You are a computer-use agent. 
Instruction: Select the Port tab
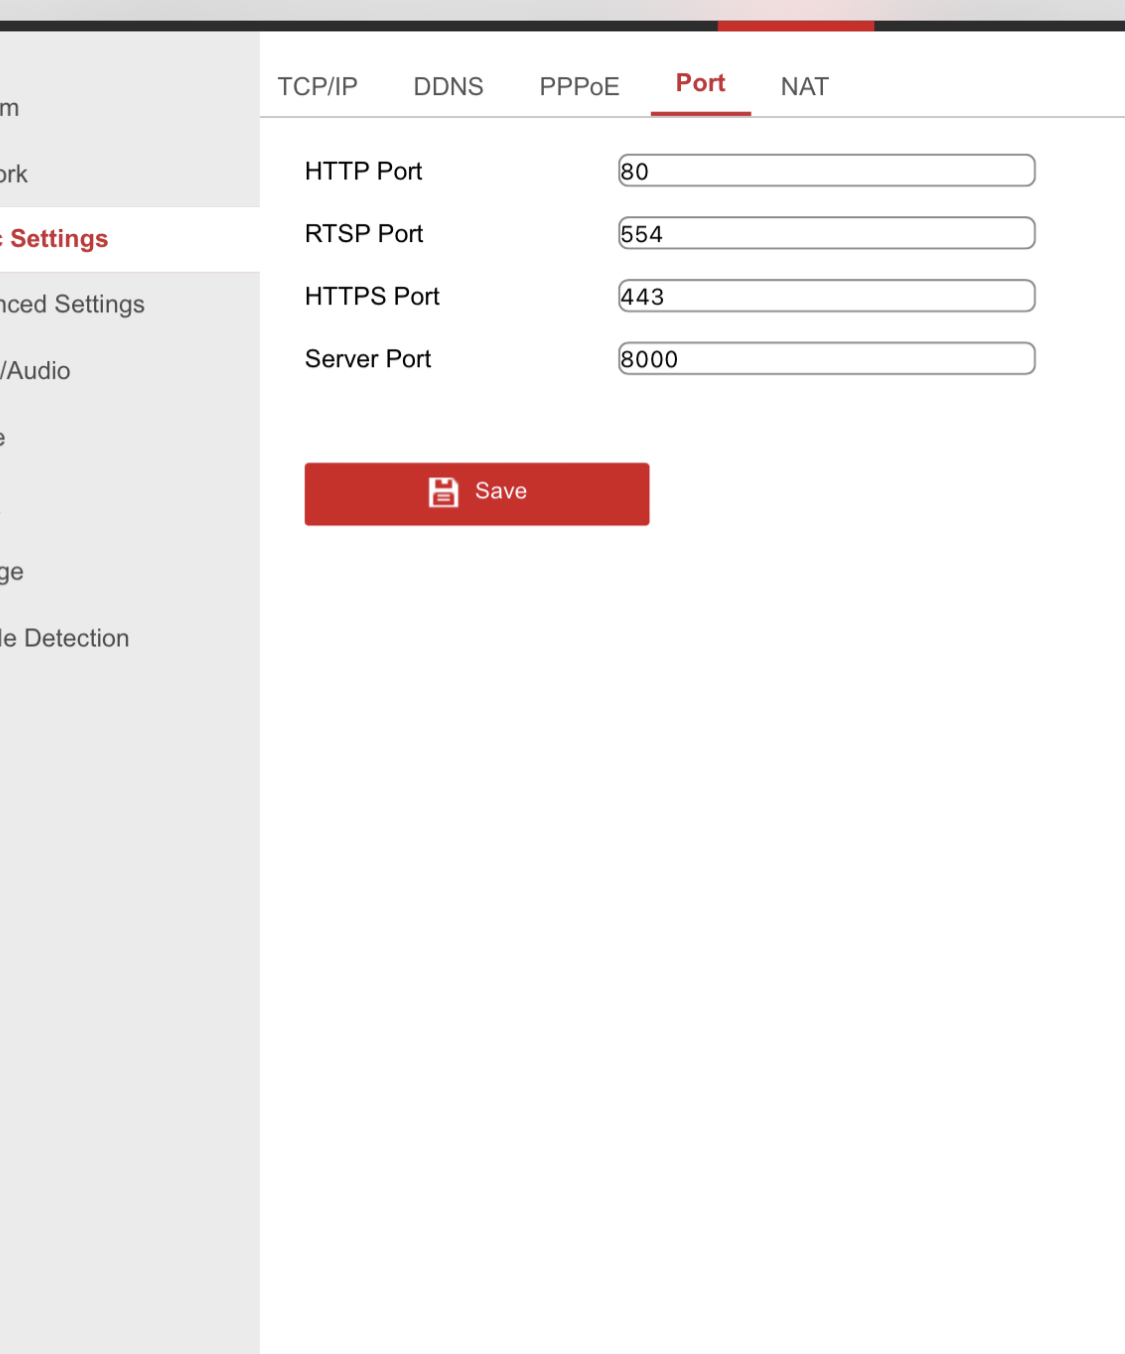click(x=700, y=84)
